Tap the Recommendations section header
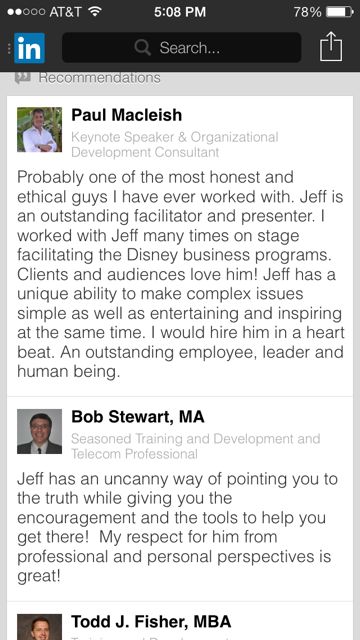 (x=100, y=77)
